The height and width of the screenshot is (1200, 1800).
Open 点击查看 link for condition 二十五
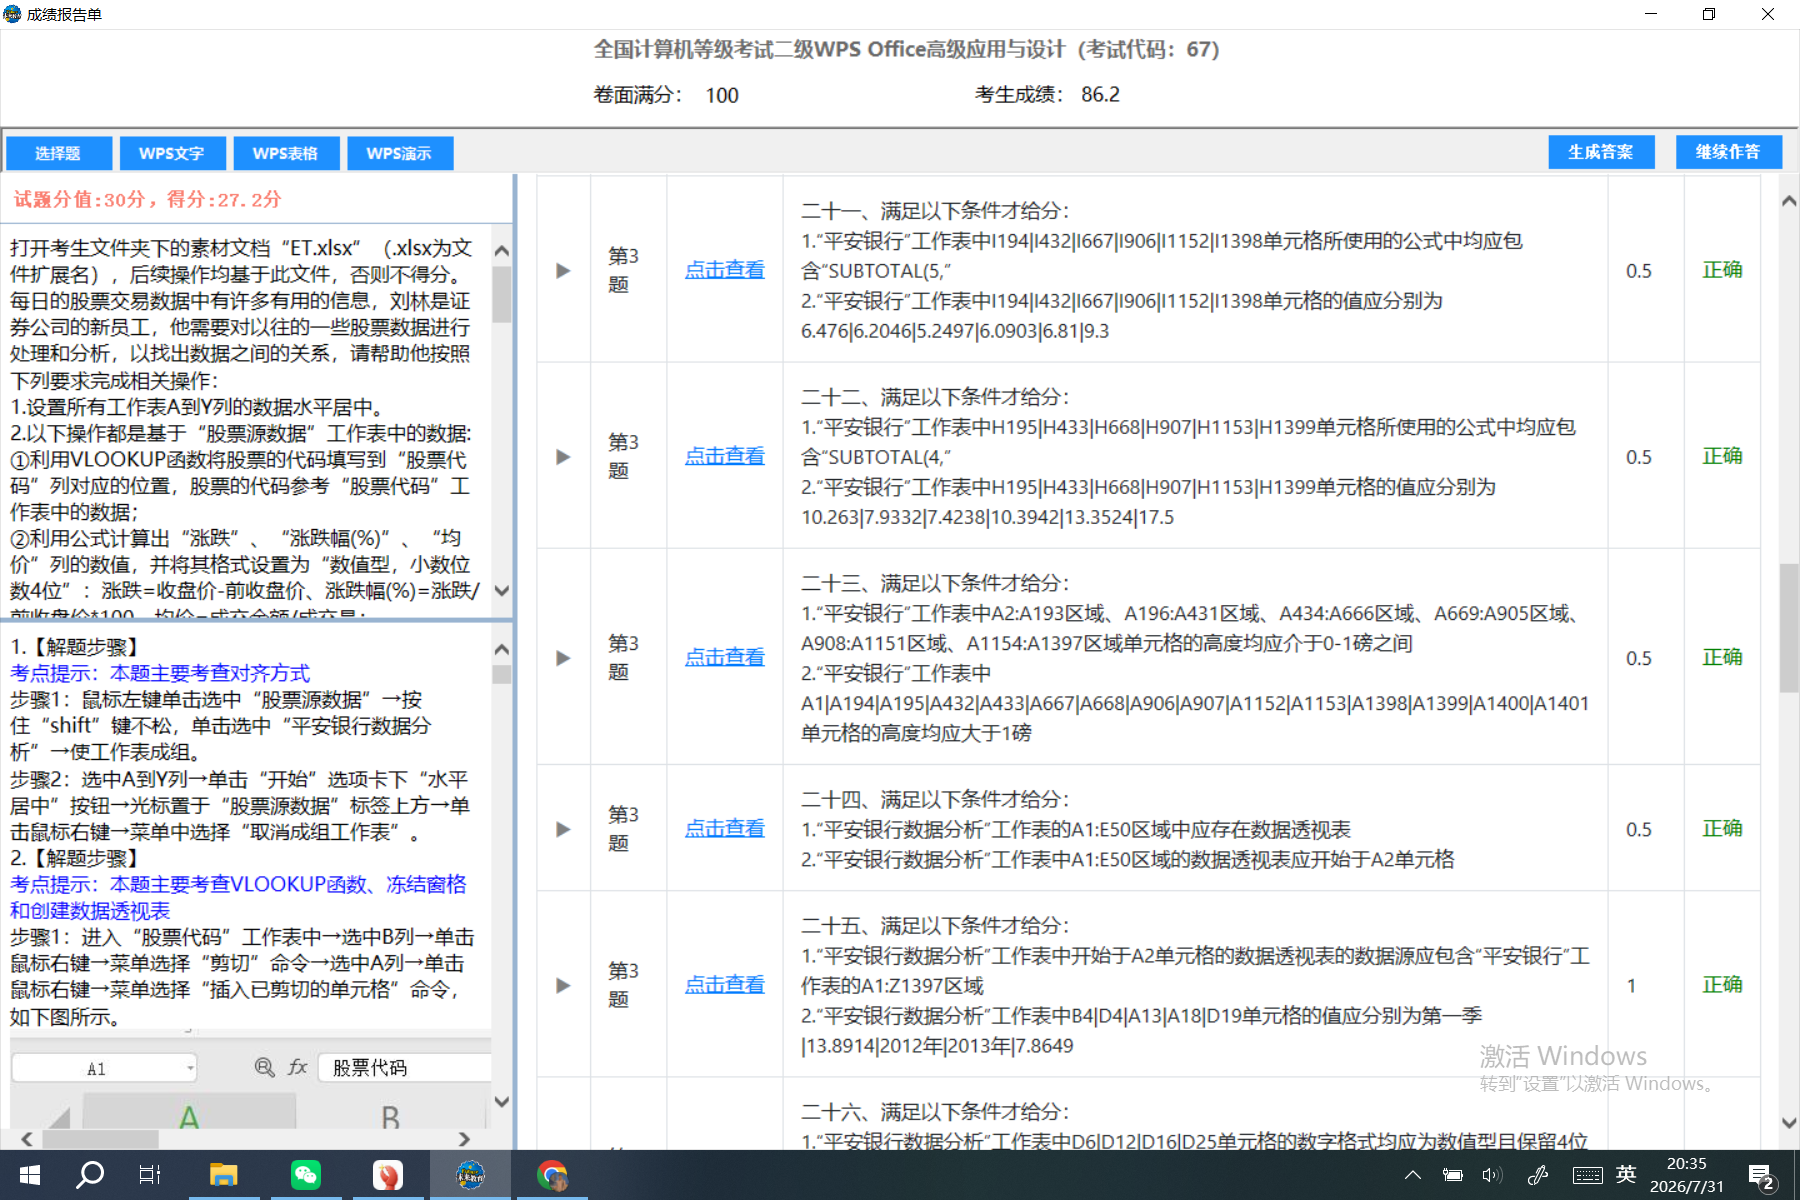(x=725, y=985)
